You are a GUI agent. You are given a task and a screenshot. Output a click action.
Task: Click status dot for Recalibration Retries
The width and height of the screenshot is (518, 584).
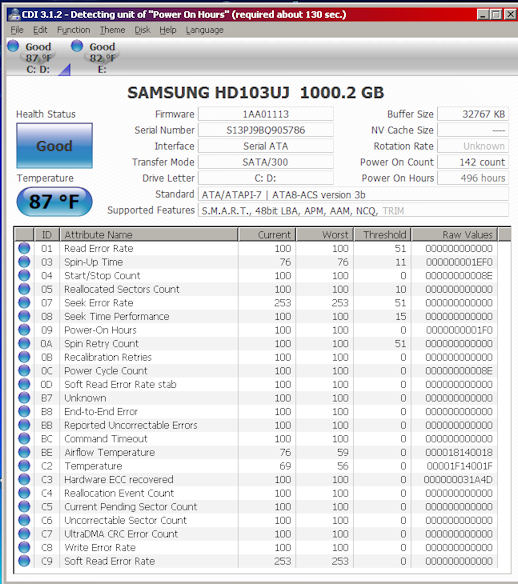pyautogui.click(x=24, y=357)
